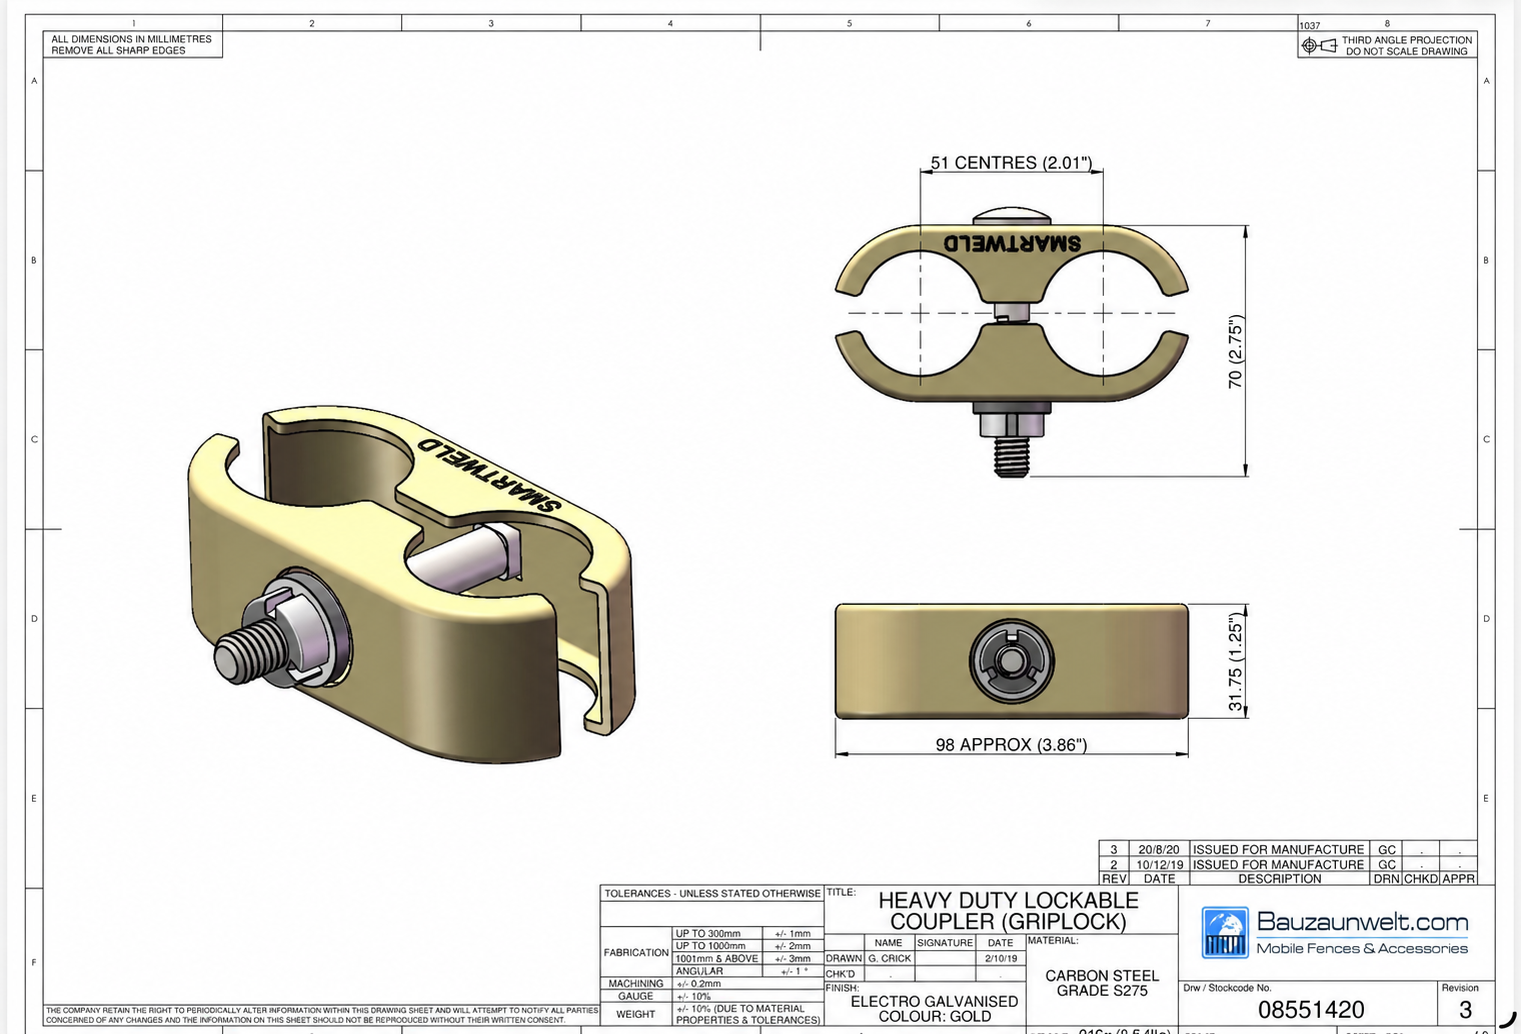Click the third angle projection symbol
This screenshot has width=1521, height=1034.
coord(1319,45)
